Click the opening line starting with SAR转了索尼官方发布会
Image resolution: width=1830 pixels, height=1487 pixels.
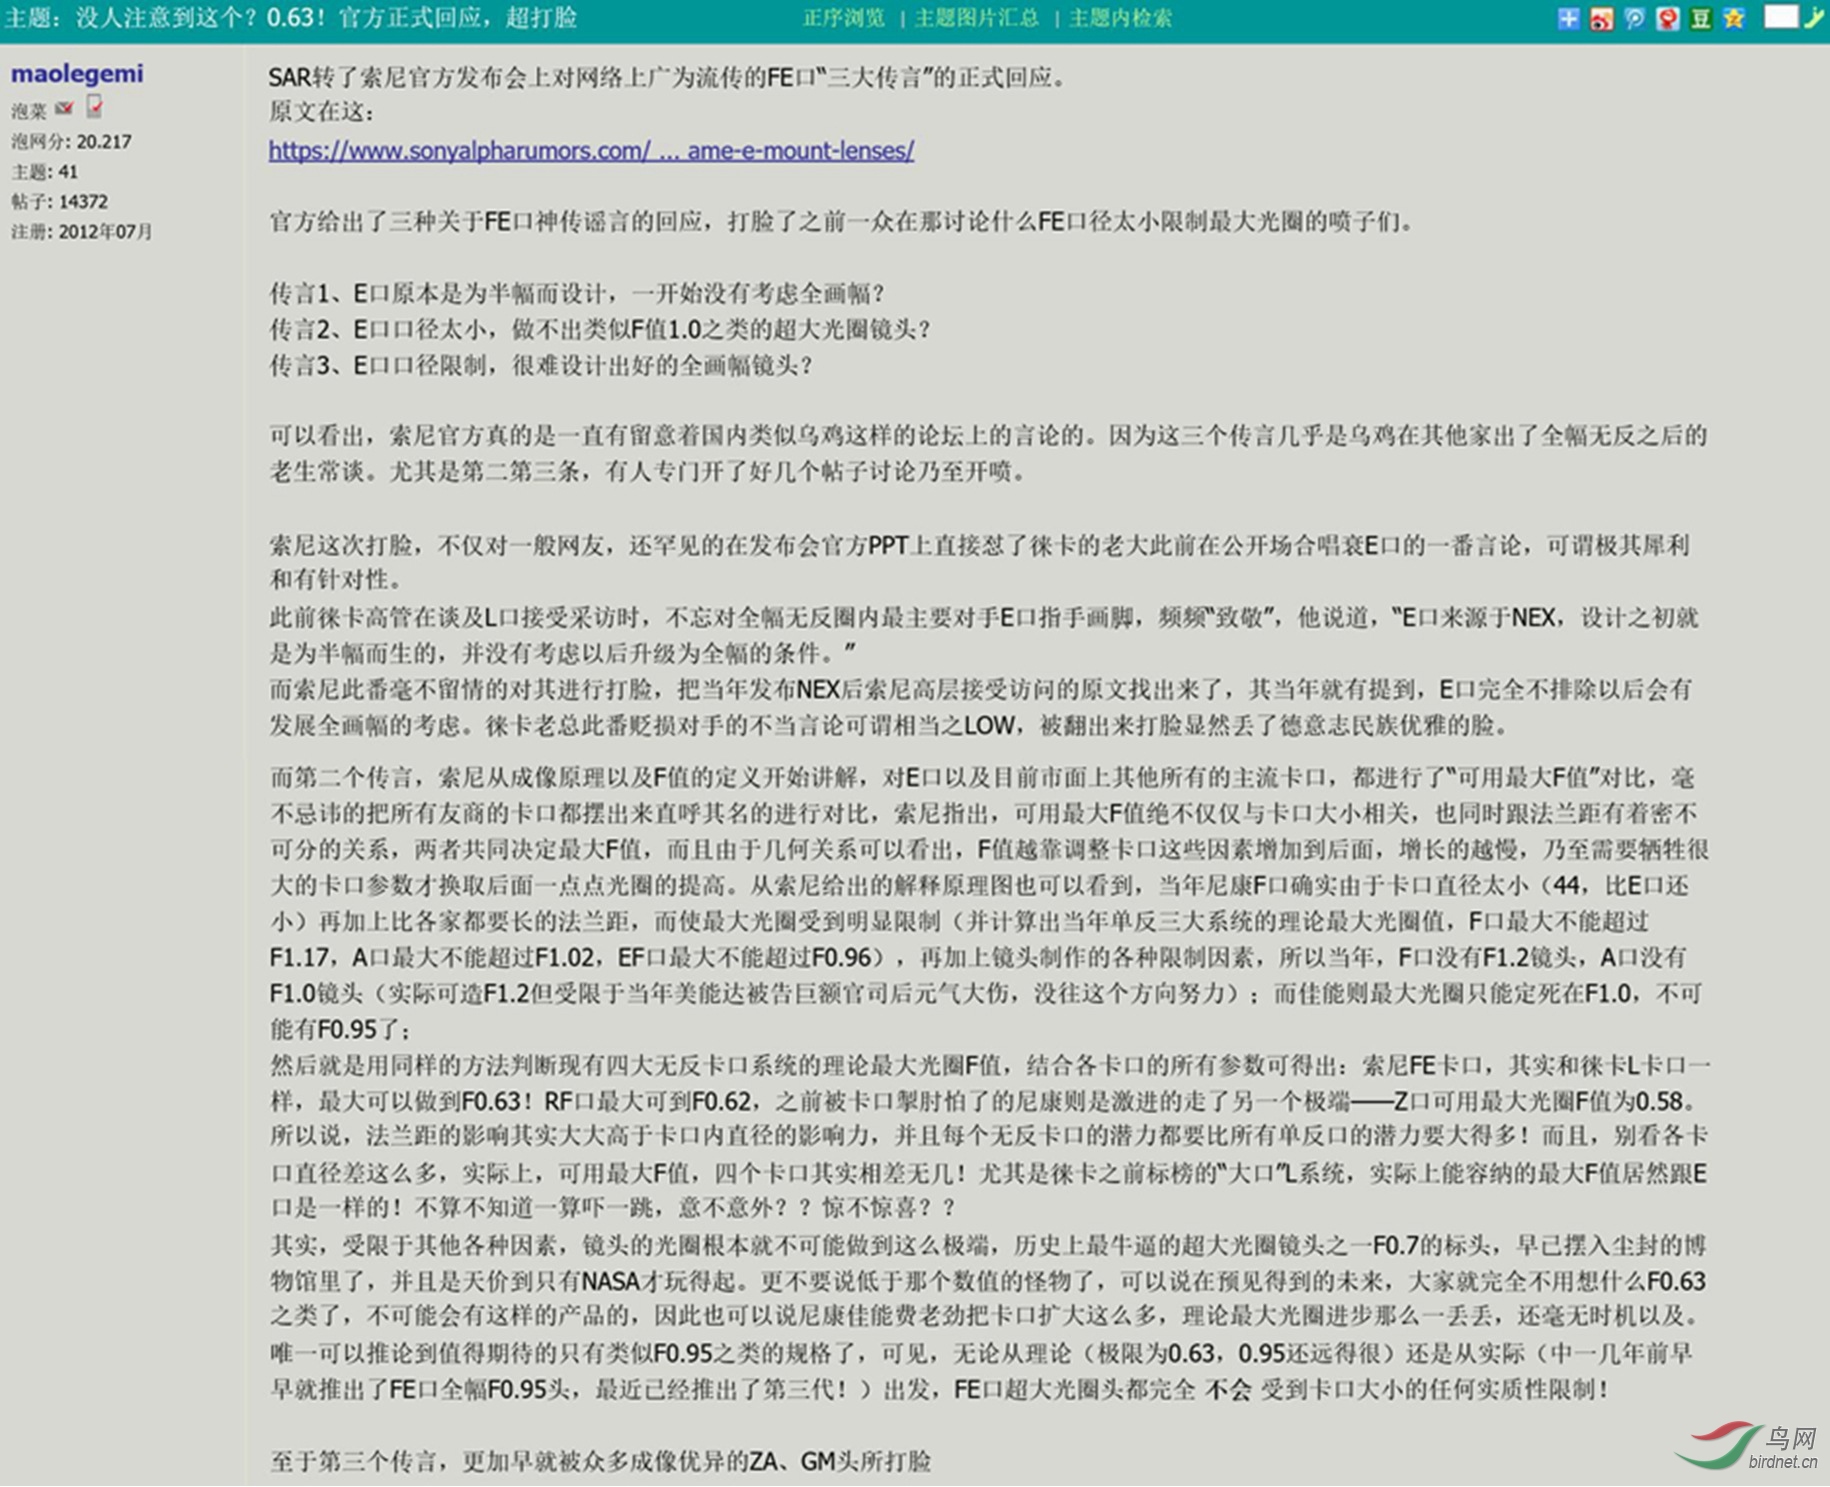click(x=666, y=77)
